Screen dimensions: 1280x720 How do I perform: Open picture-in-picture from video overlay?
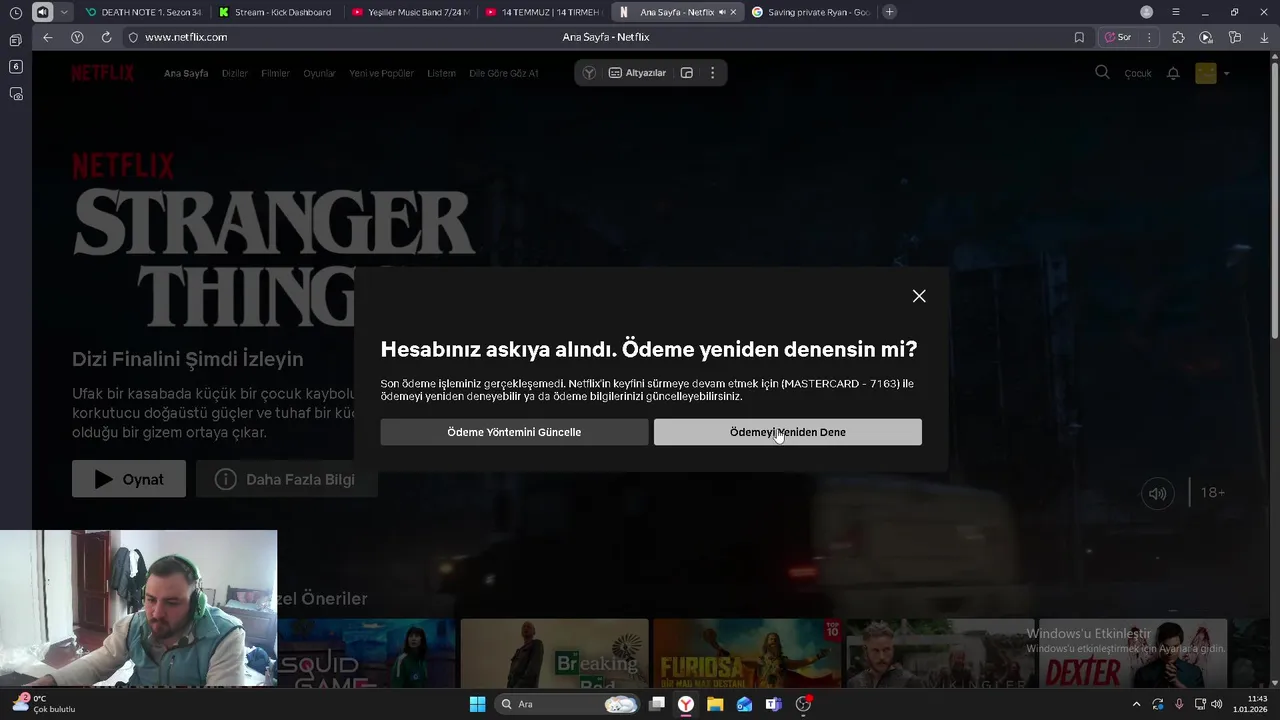click(x=687, y=73)
